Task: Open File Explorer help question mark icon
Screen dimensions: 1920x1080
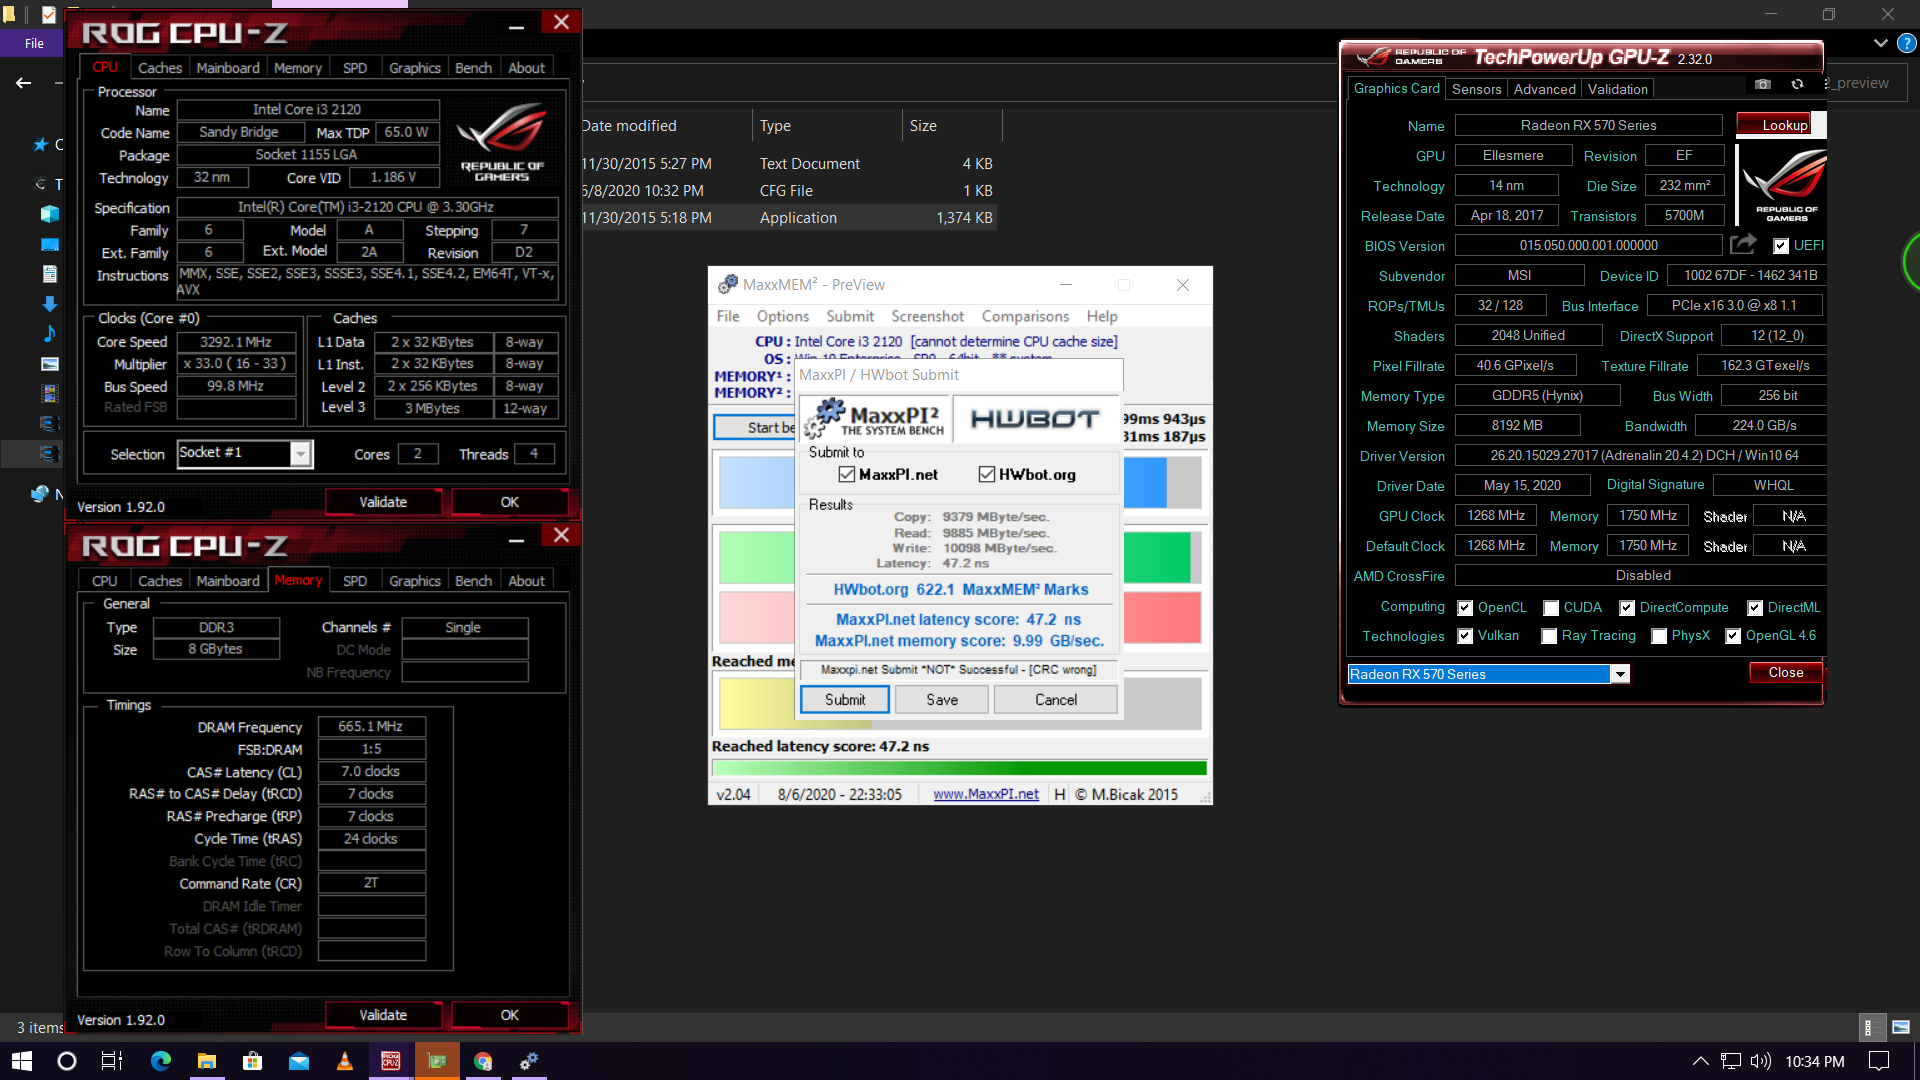Action: tap(1906, 43)
